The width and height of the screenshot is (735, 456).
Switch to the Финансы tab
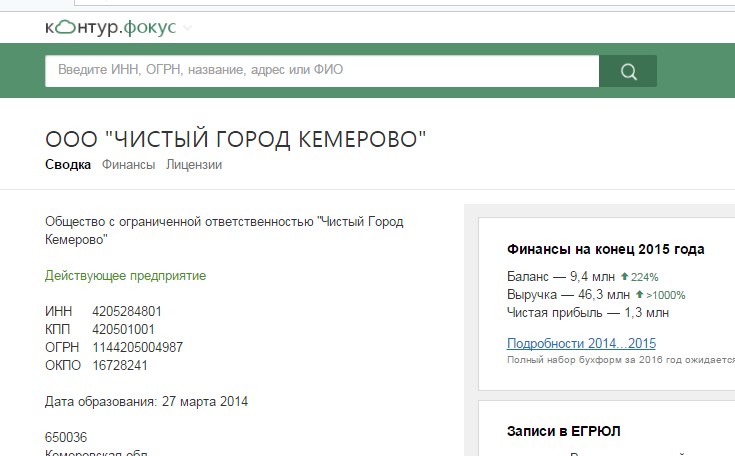(x=128, y=165)
